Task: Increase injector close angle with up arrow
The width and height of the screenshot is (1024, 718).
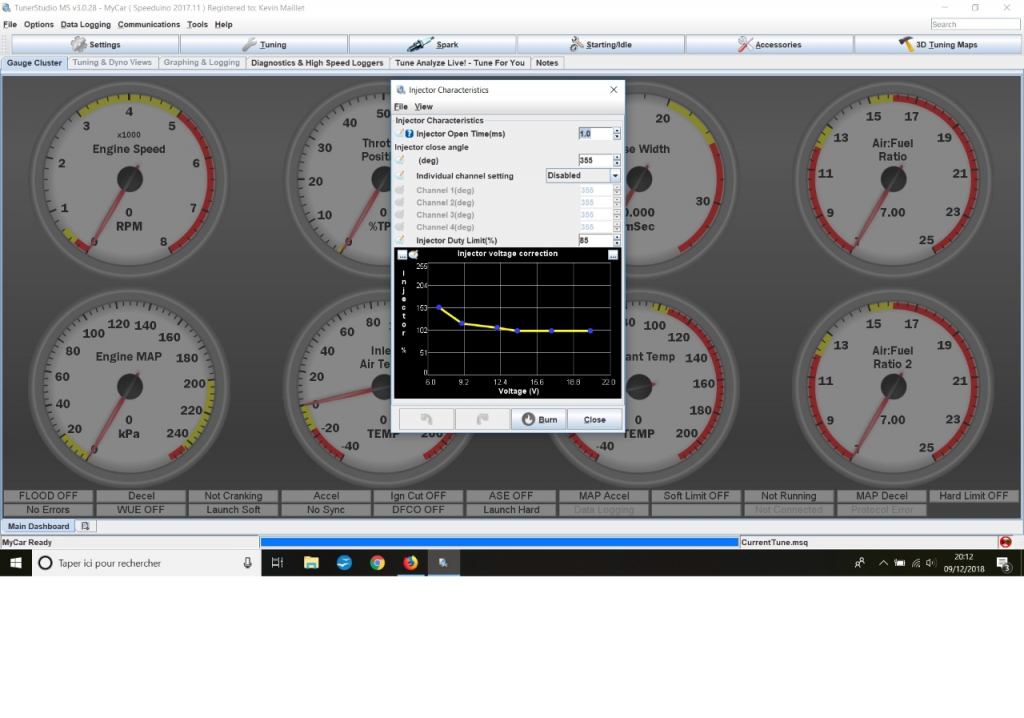Action: tap(616, 157)
